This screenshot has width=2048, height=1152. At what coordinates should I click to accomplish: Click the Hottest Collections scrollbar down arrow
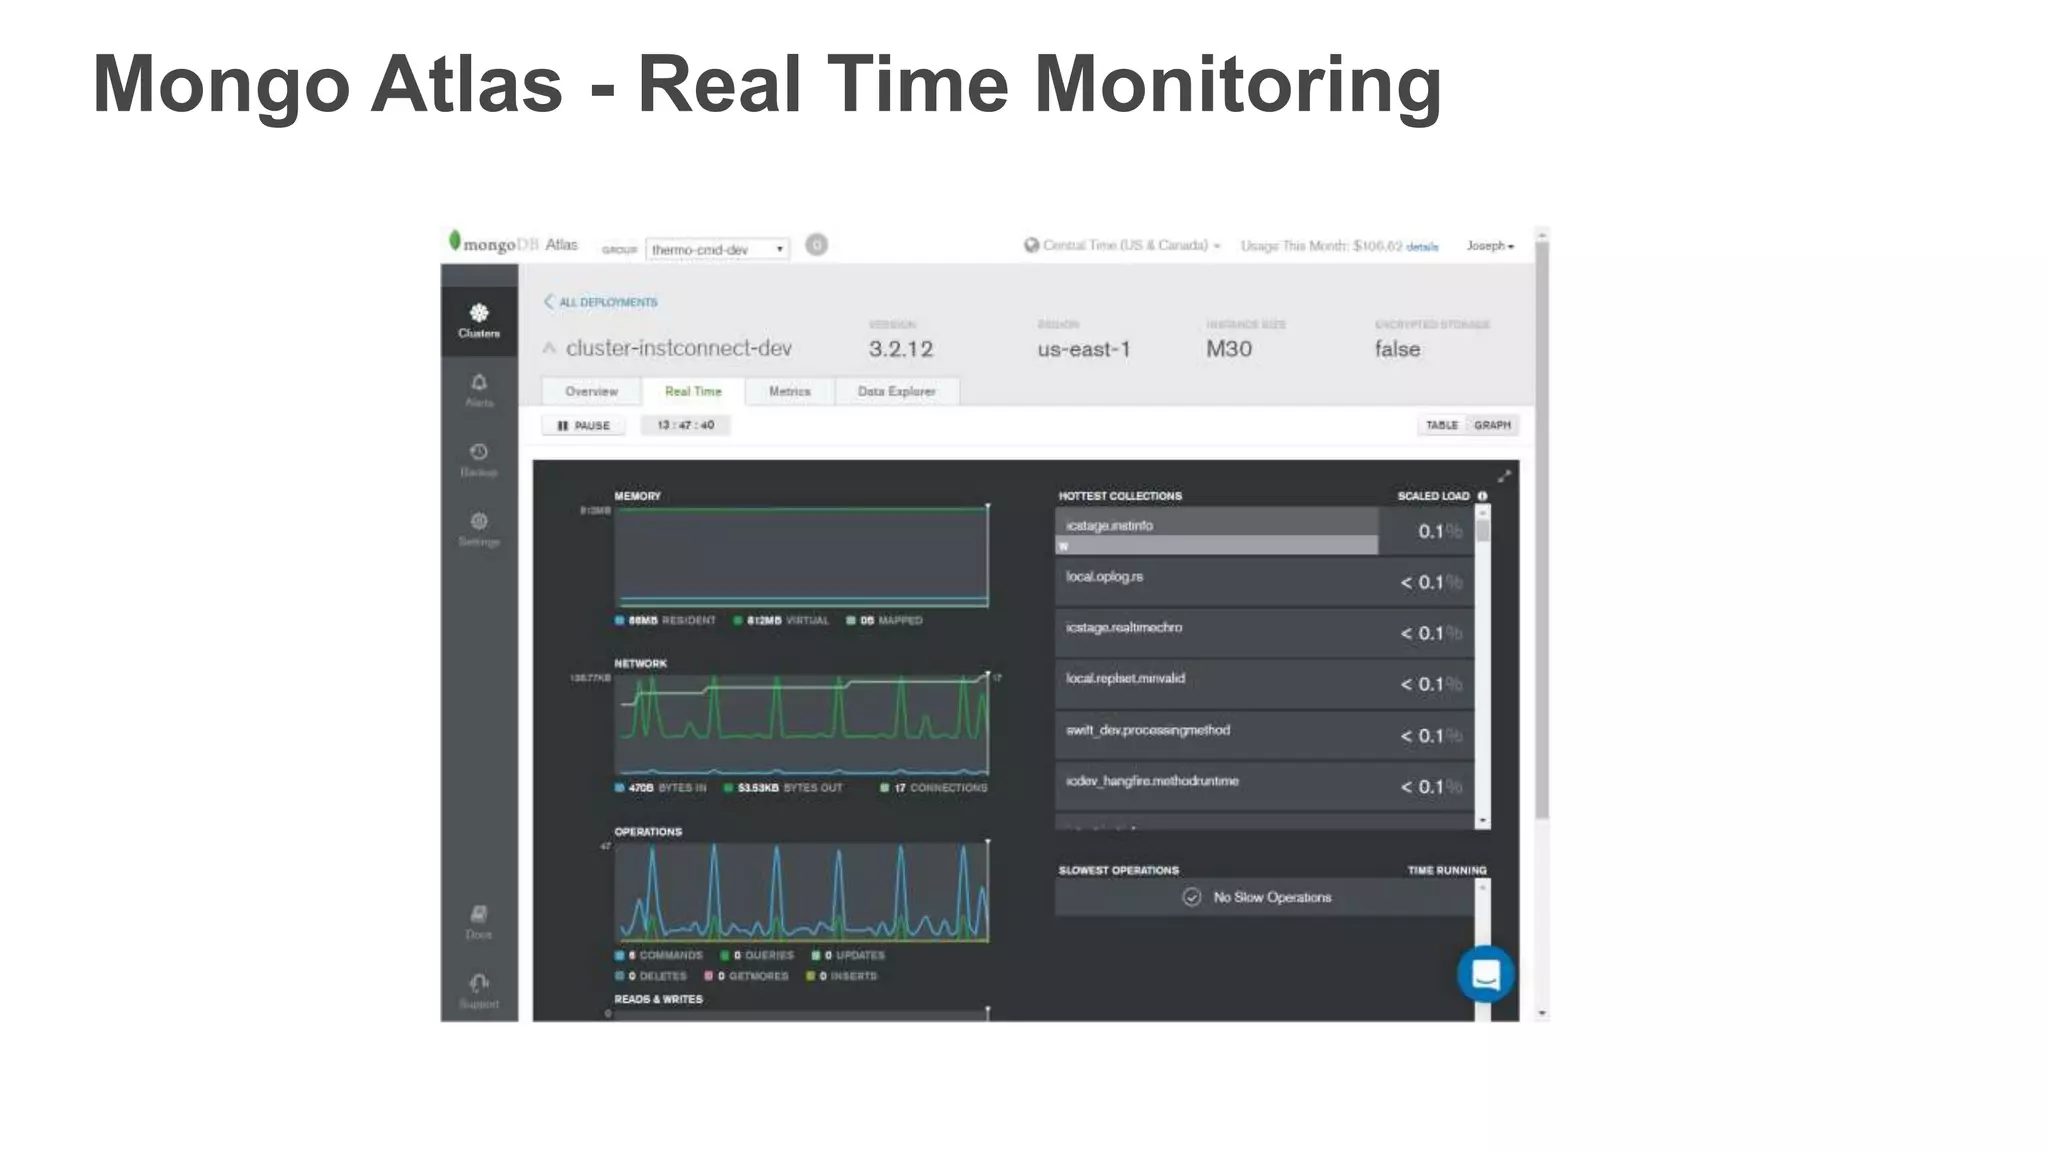(1482, 821)
